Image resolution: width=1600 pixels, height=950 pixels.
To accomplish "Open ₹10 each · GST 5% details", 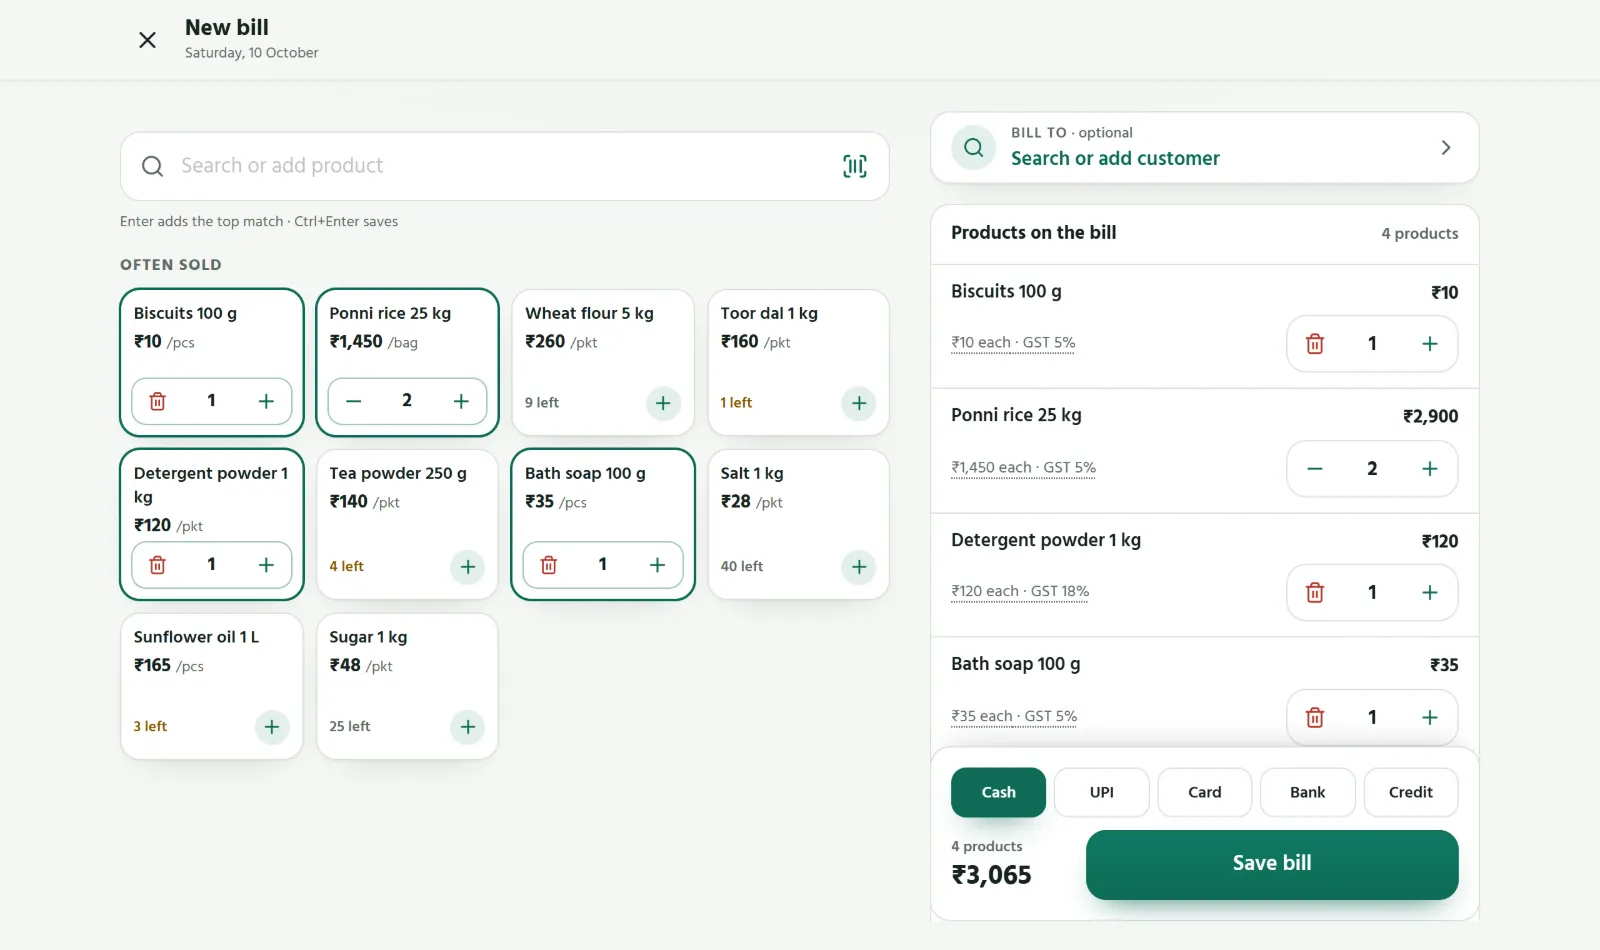I will [1013, 342].
